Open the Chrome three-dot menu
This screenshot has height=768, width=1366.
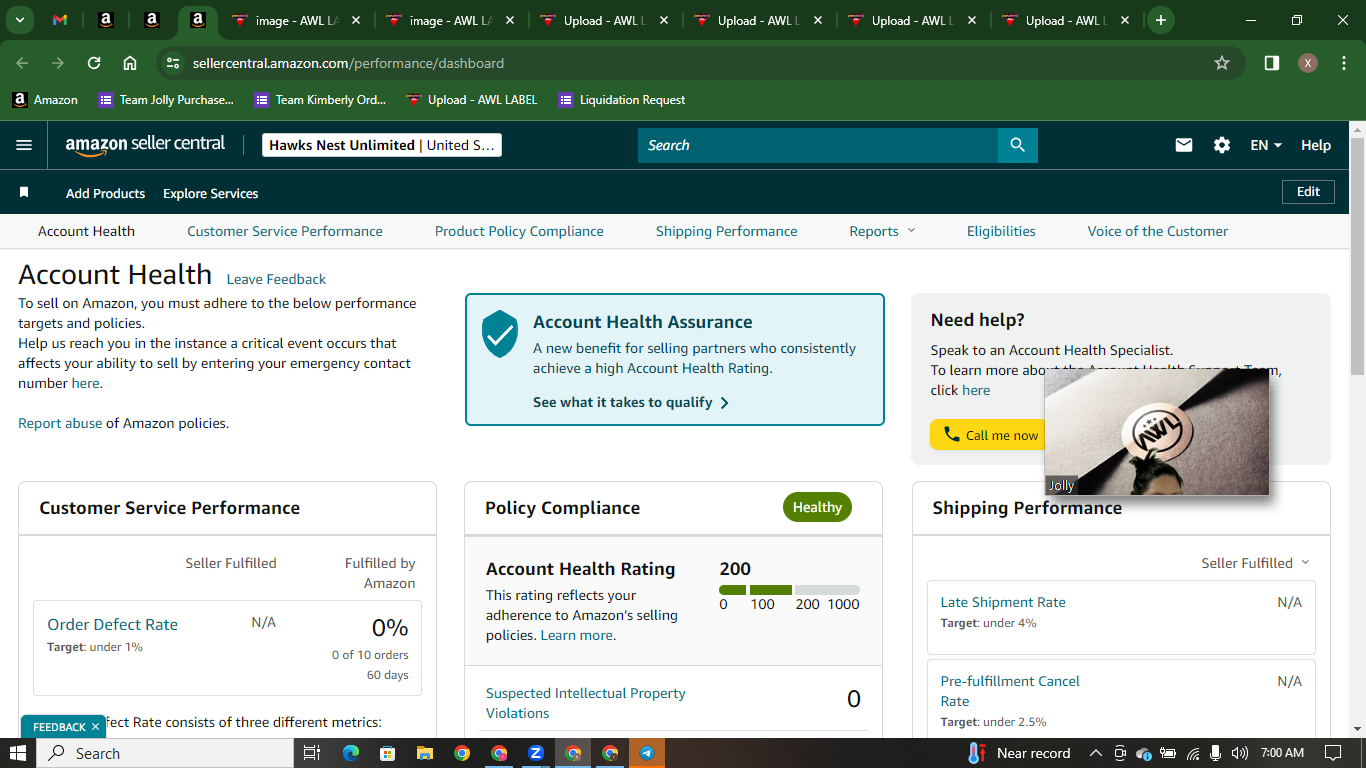coord(1342,63)
